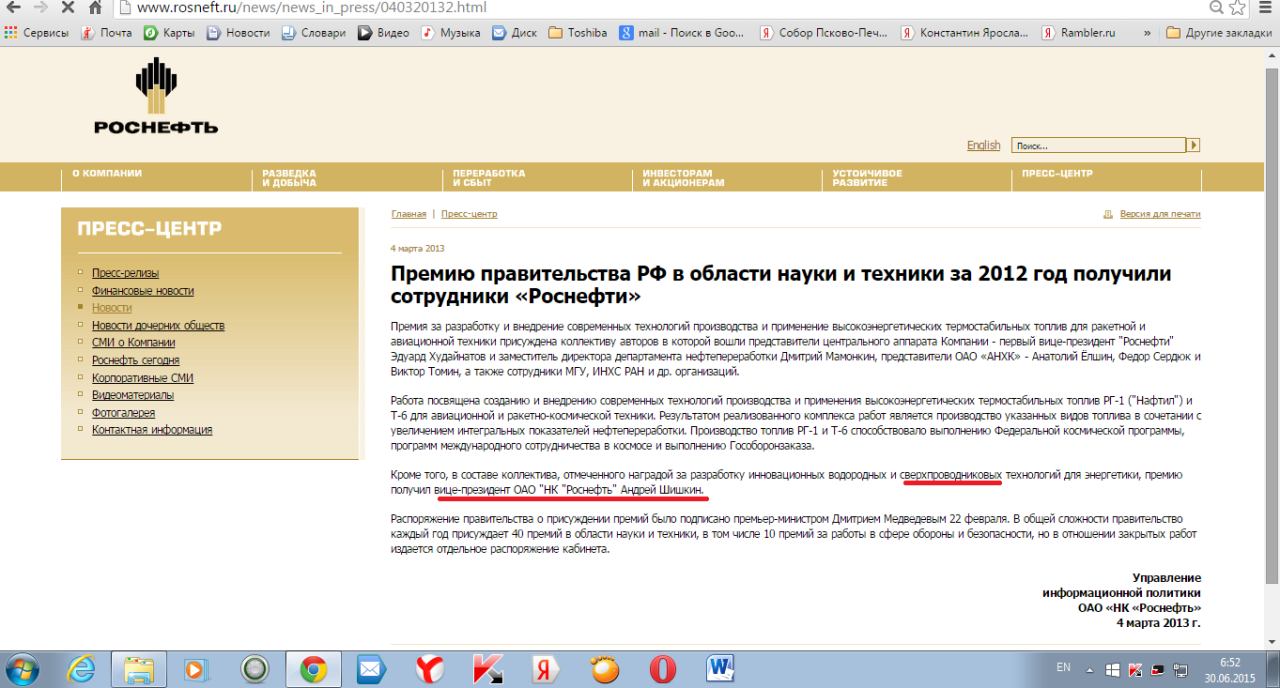Open the Toshiba bookmarks folder

pyautogui.click(x=578, y=33)
